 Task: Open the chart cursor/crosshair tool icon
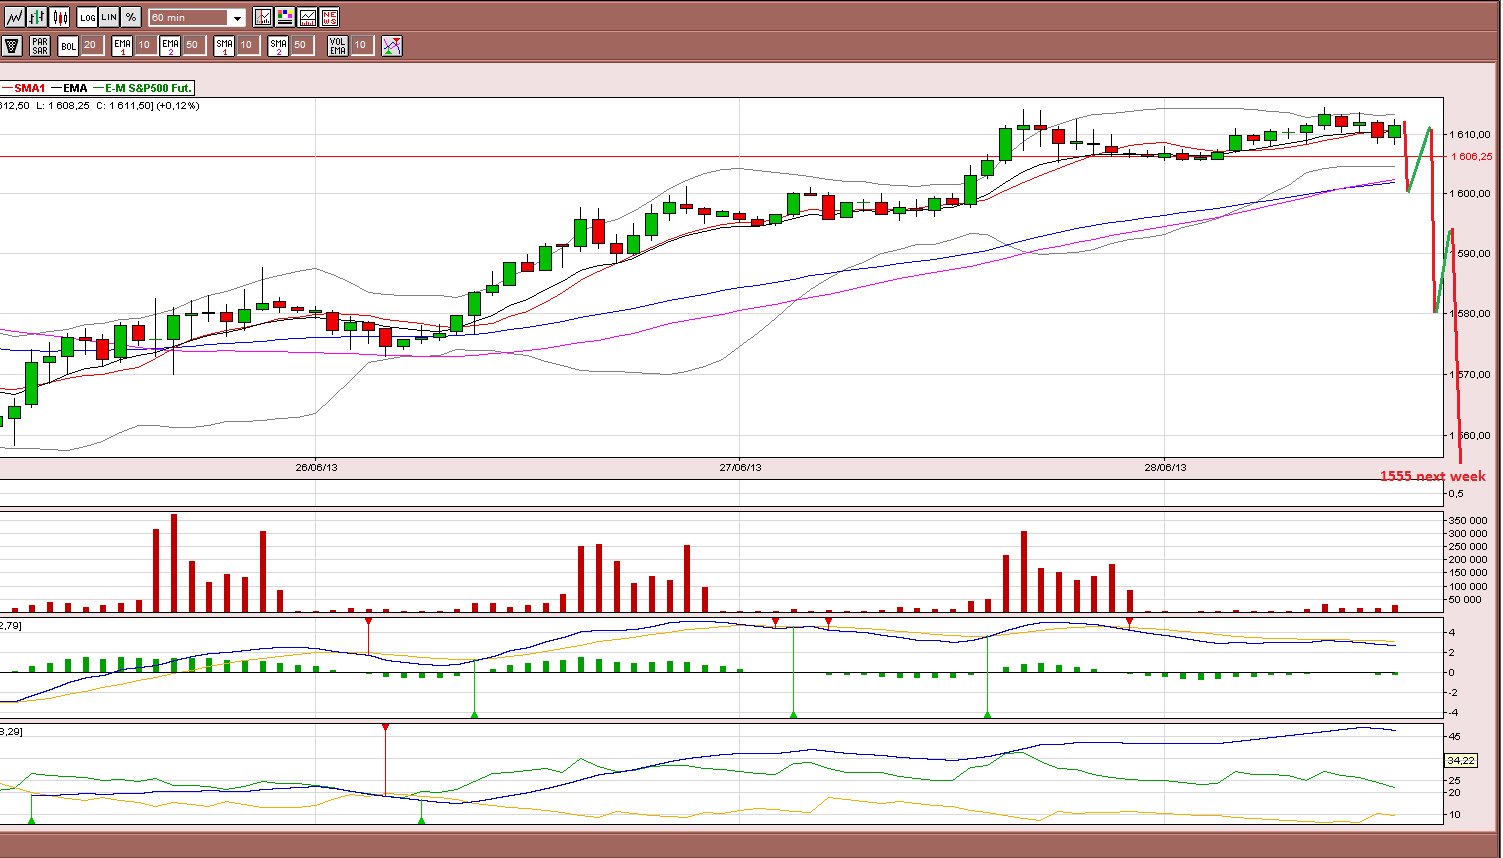tap(263, 17)
